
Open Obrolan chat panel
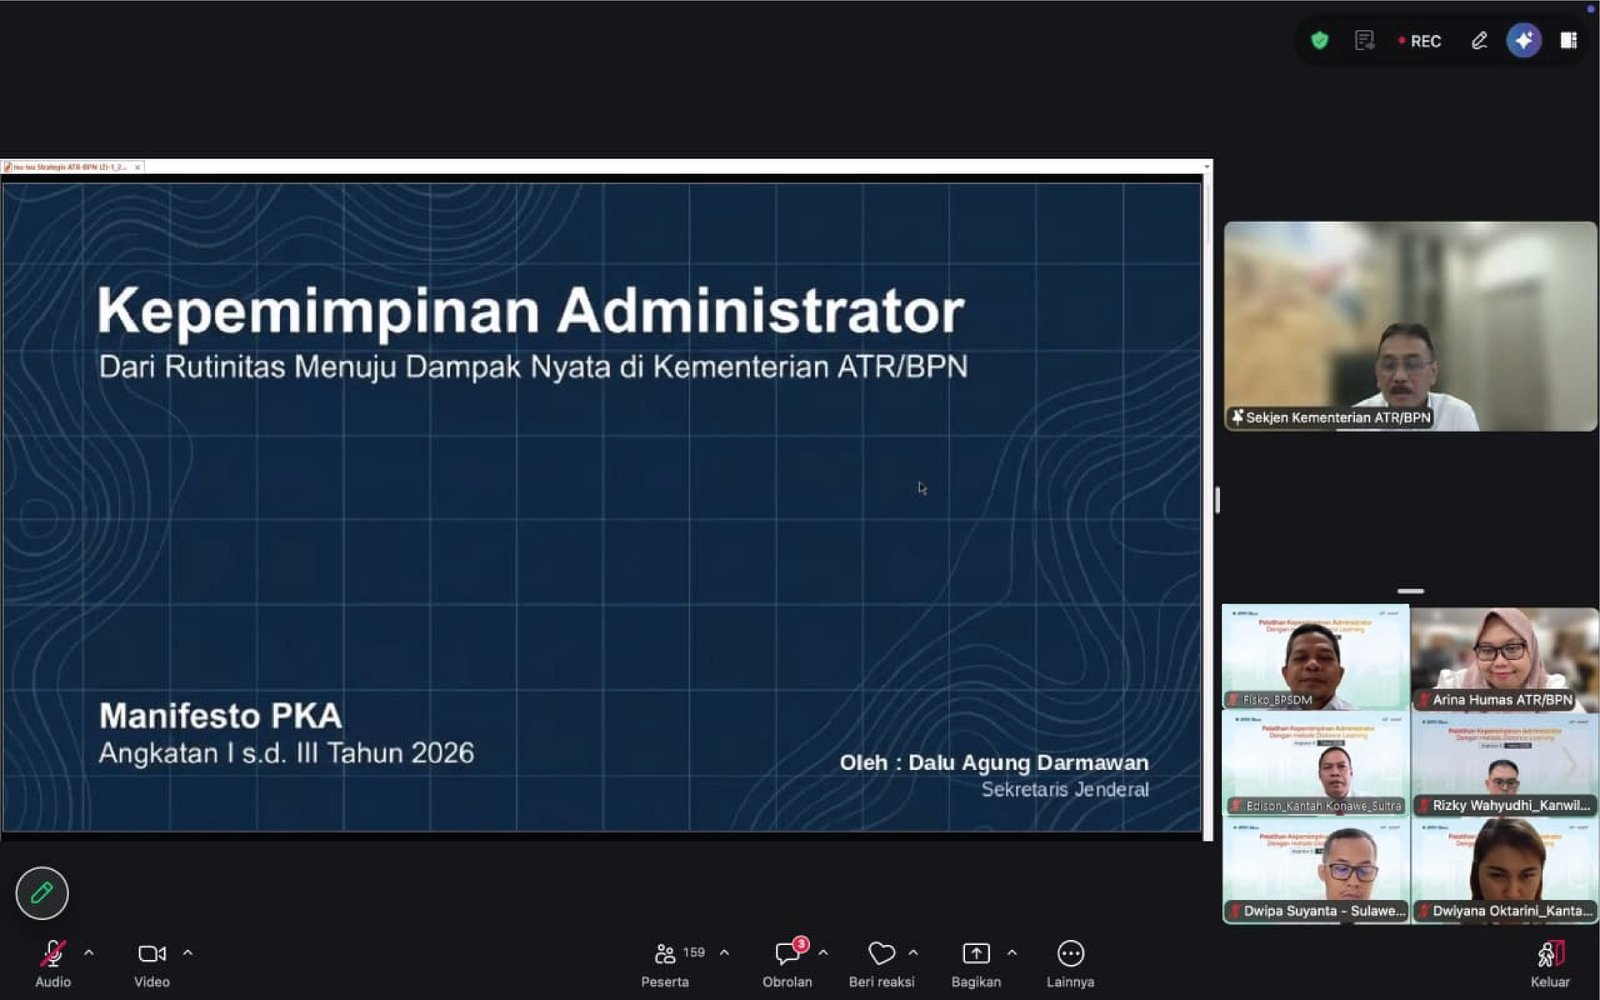(788, 965)
